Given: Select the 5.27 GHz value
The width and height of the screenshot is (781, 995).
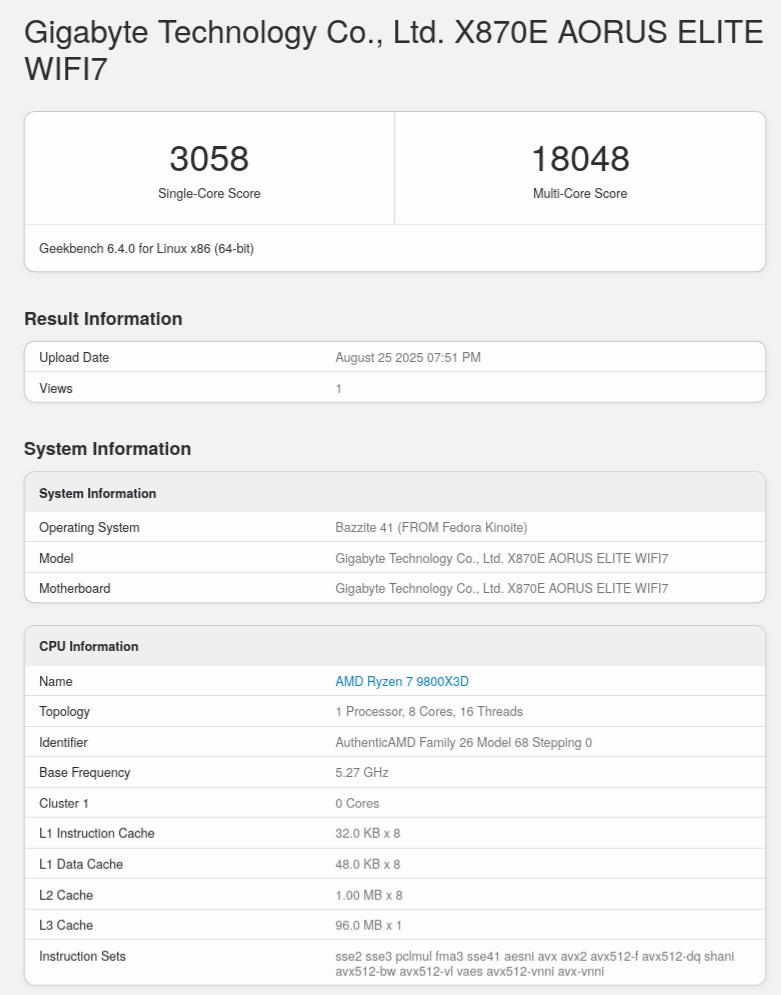Looking at the screenshot, I should [362, 773].
